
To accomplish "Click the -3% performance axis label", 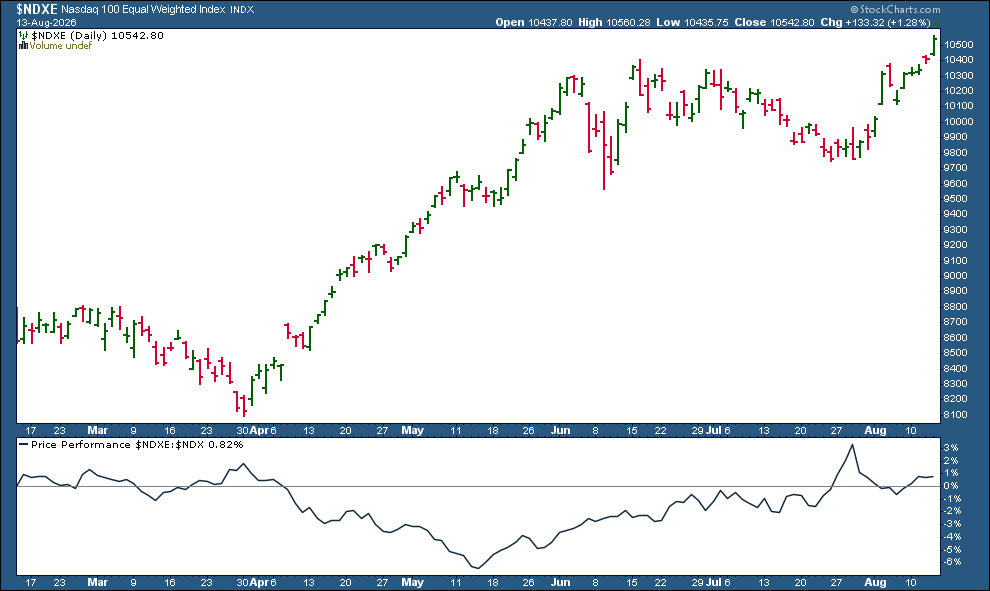I will coord(953,523).
